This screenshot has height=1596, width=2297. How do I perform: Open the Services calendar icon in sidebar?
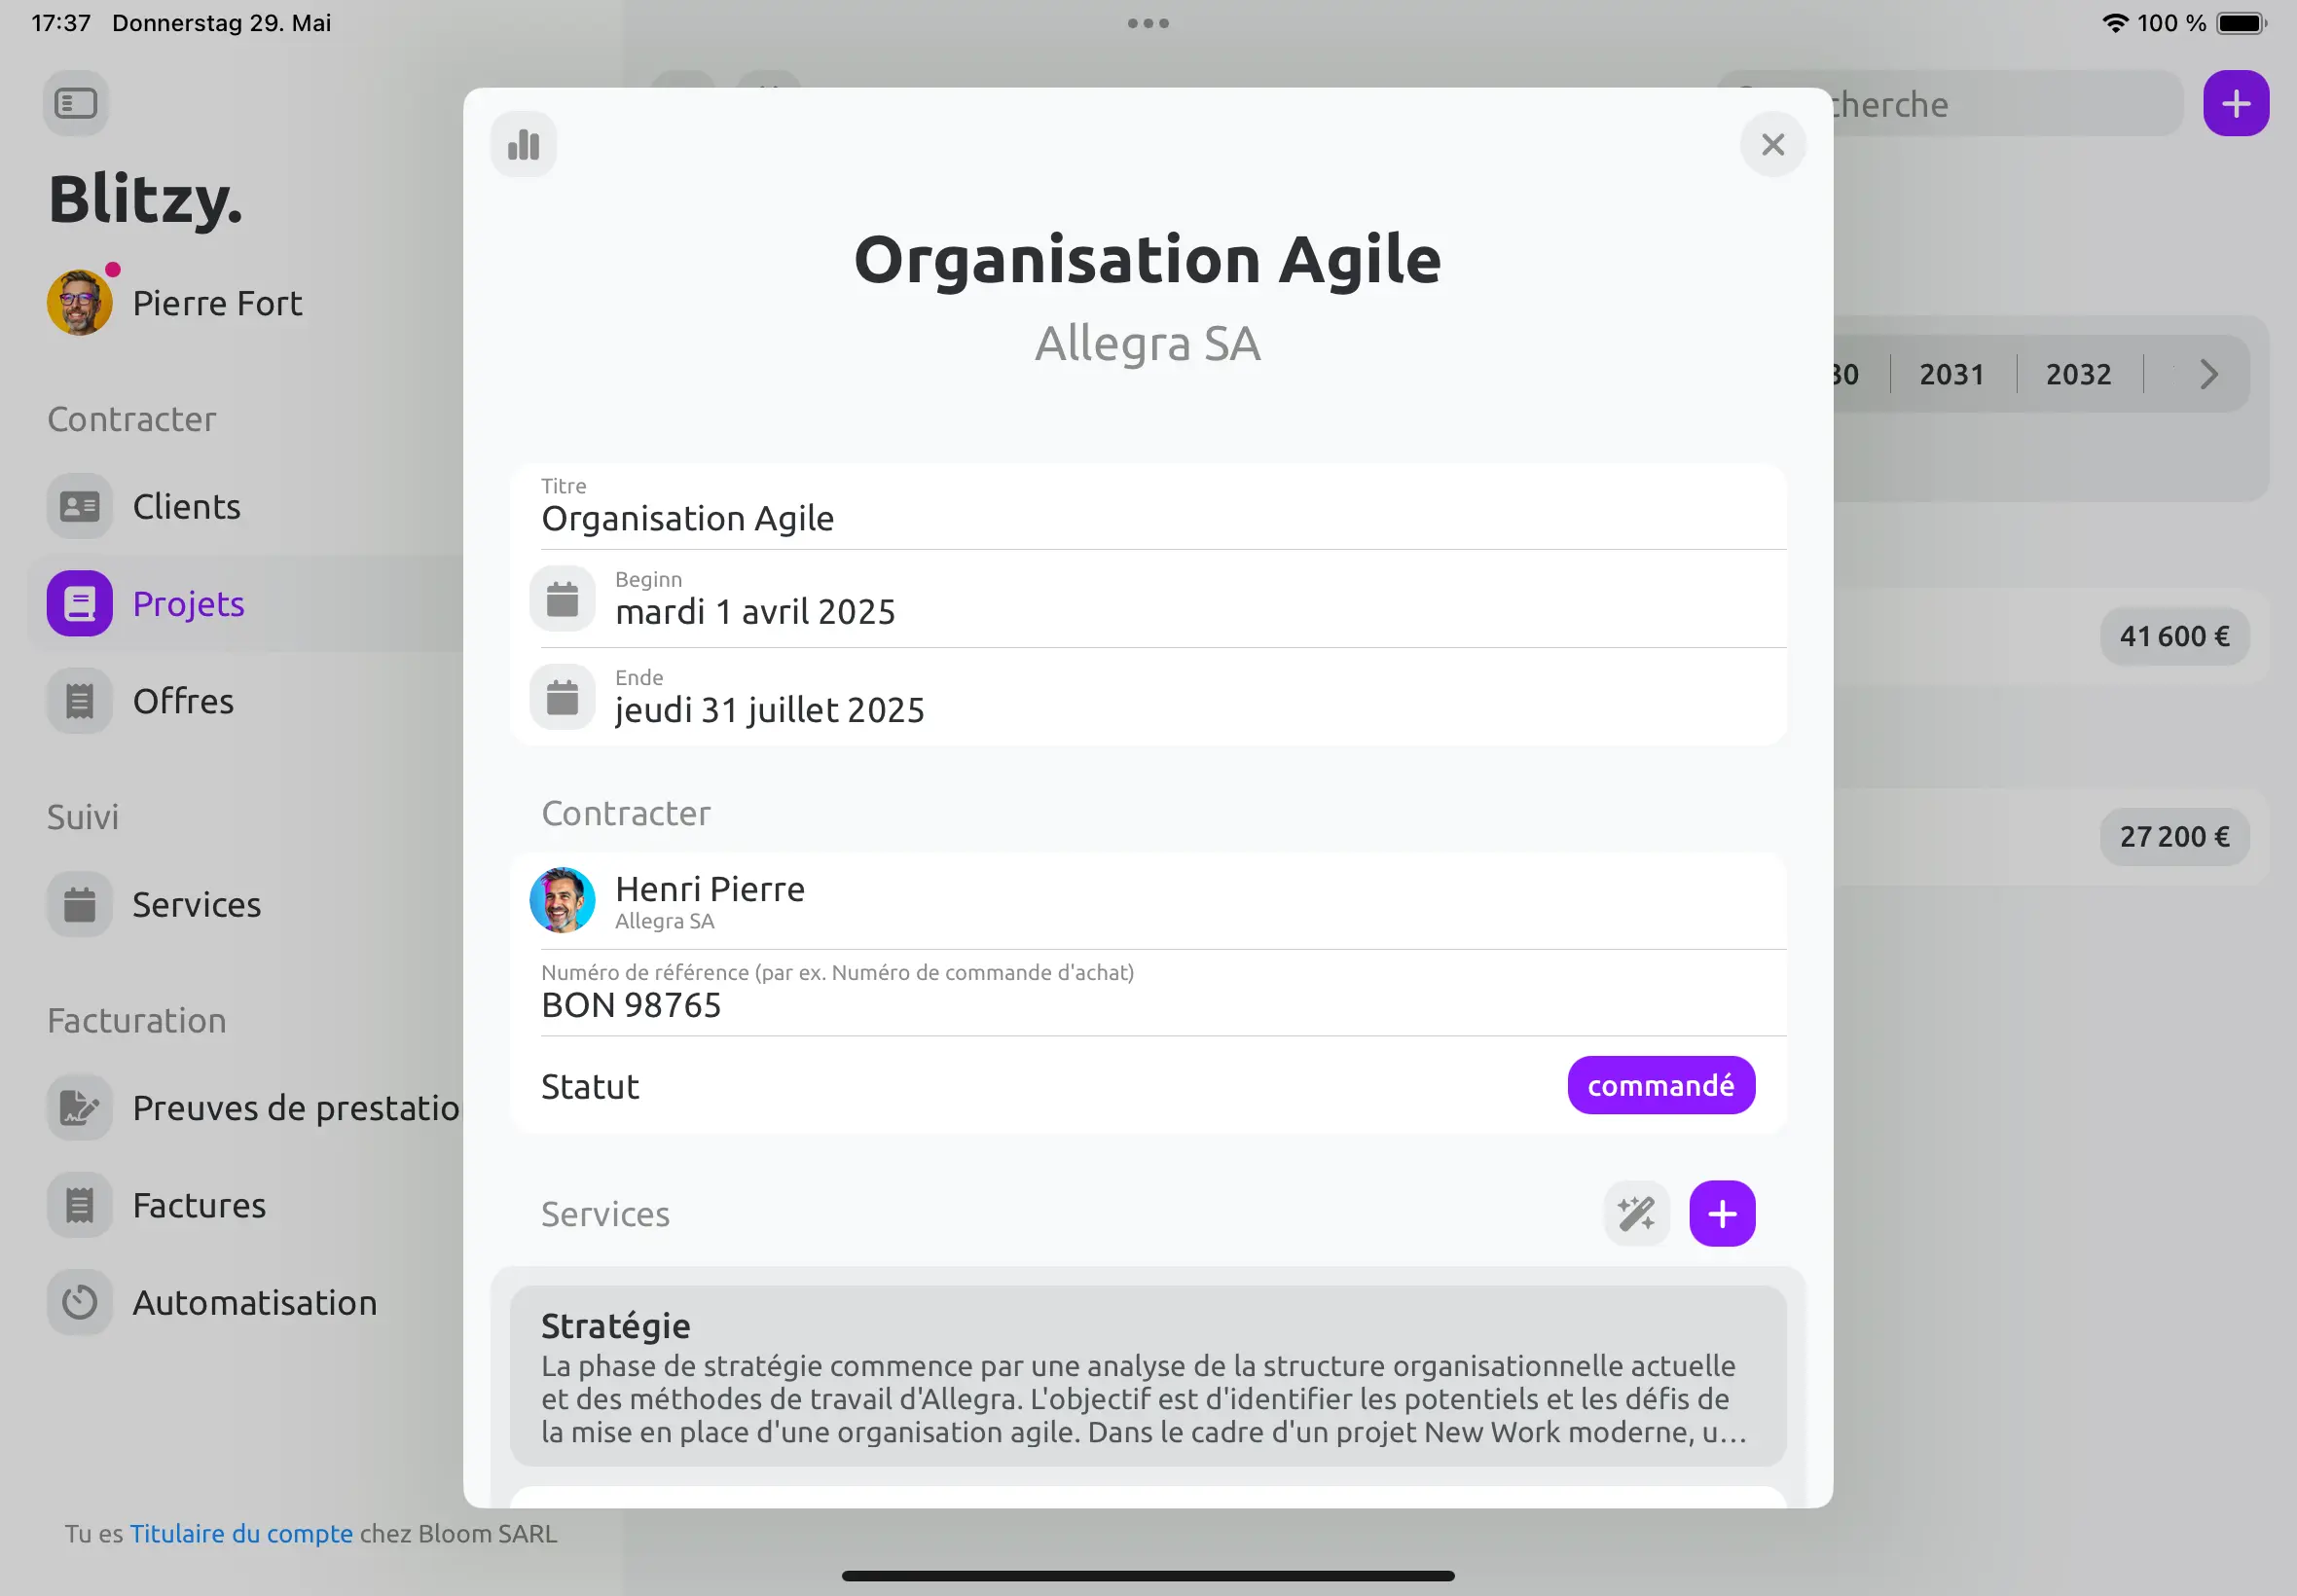79,904
